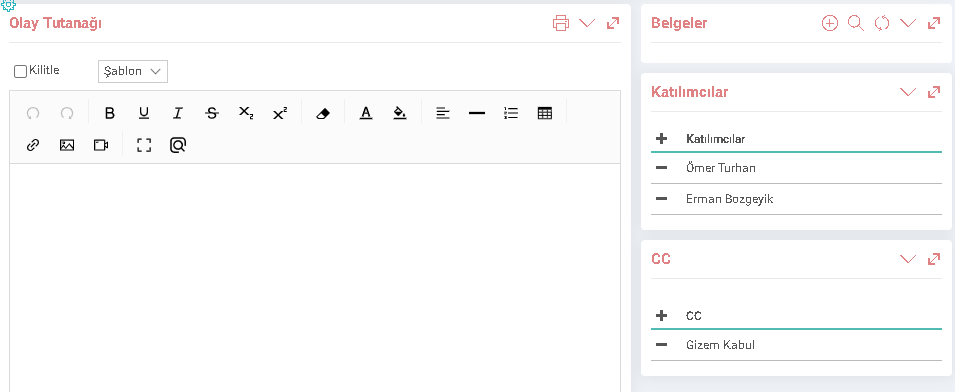Viewport: 955px width, 392px height.
Task: Open text alignment options
Action: pos(443,113)
